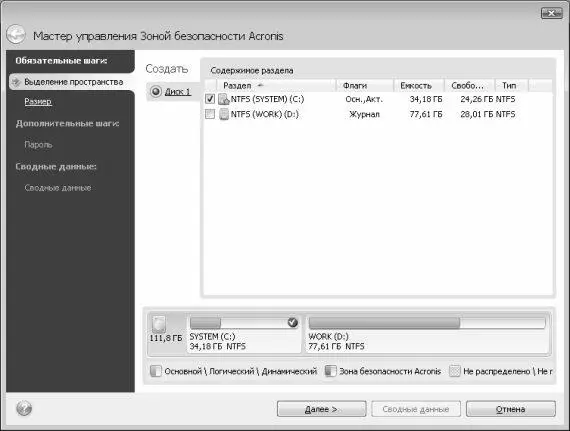Click the checkmark badge on the SYSTEM (C:) bar
The image size is (570, 431).
tap(293, 322)
